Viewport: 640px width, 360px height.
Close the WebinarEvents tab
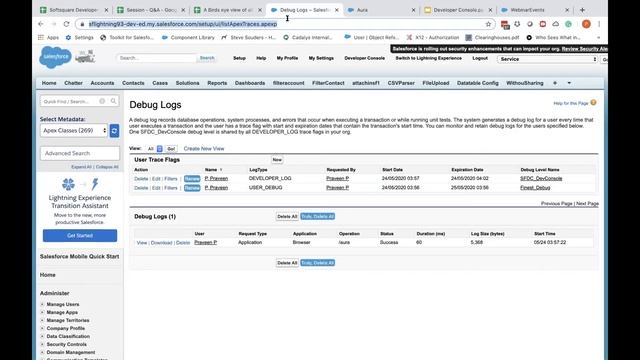pyautogui.click(x=567, y=10)
